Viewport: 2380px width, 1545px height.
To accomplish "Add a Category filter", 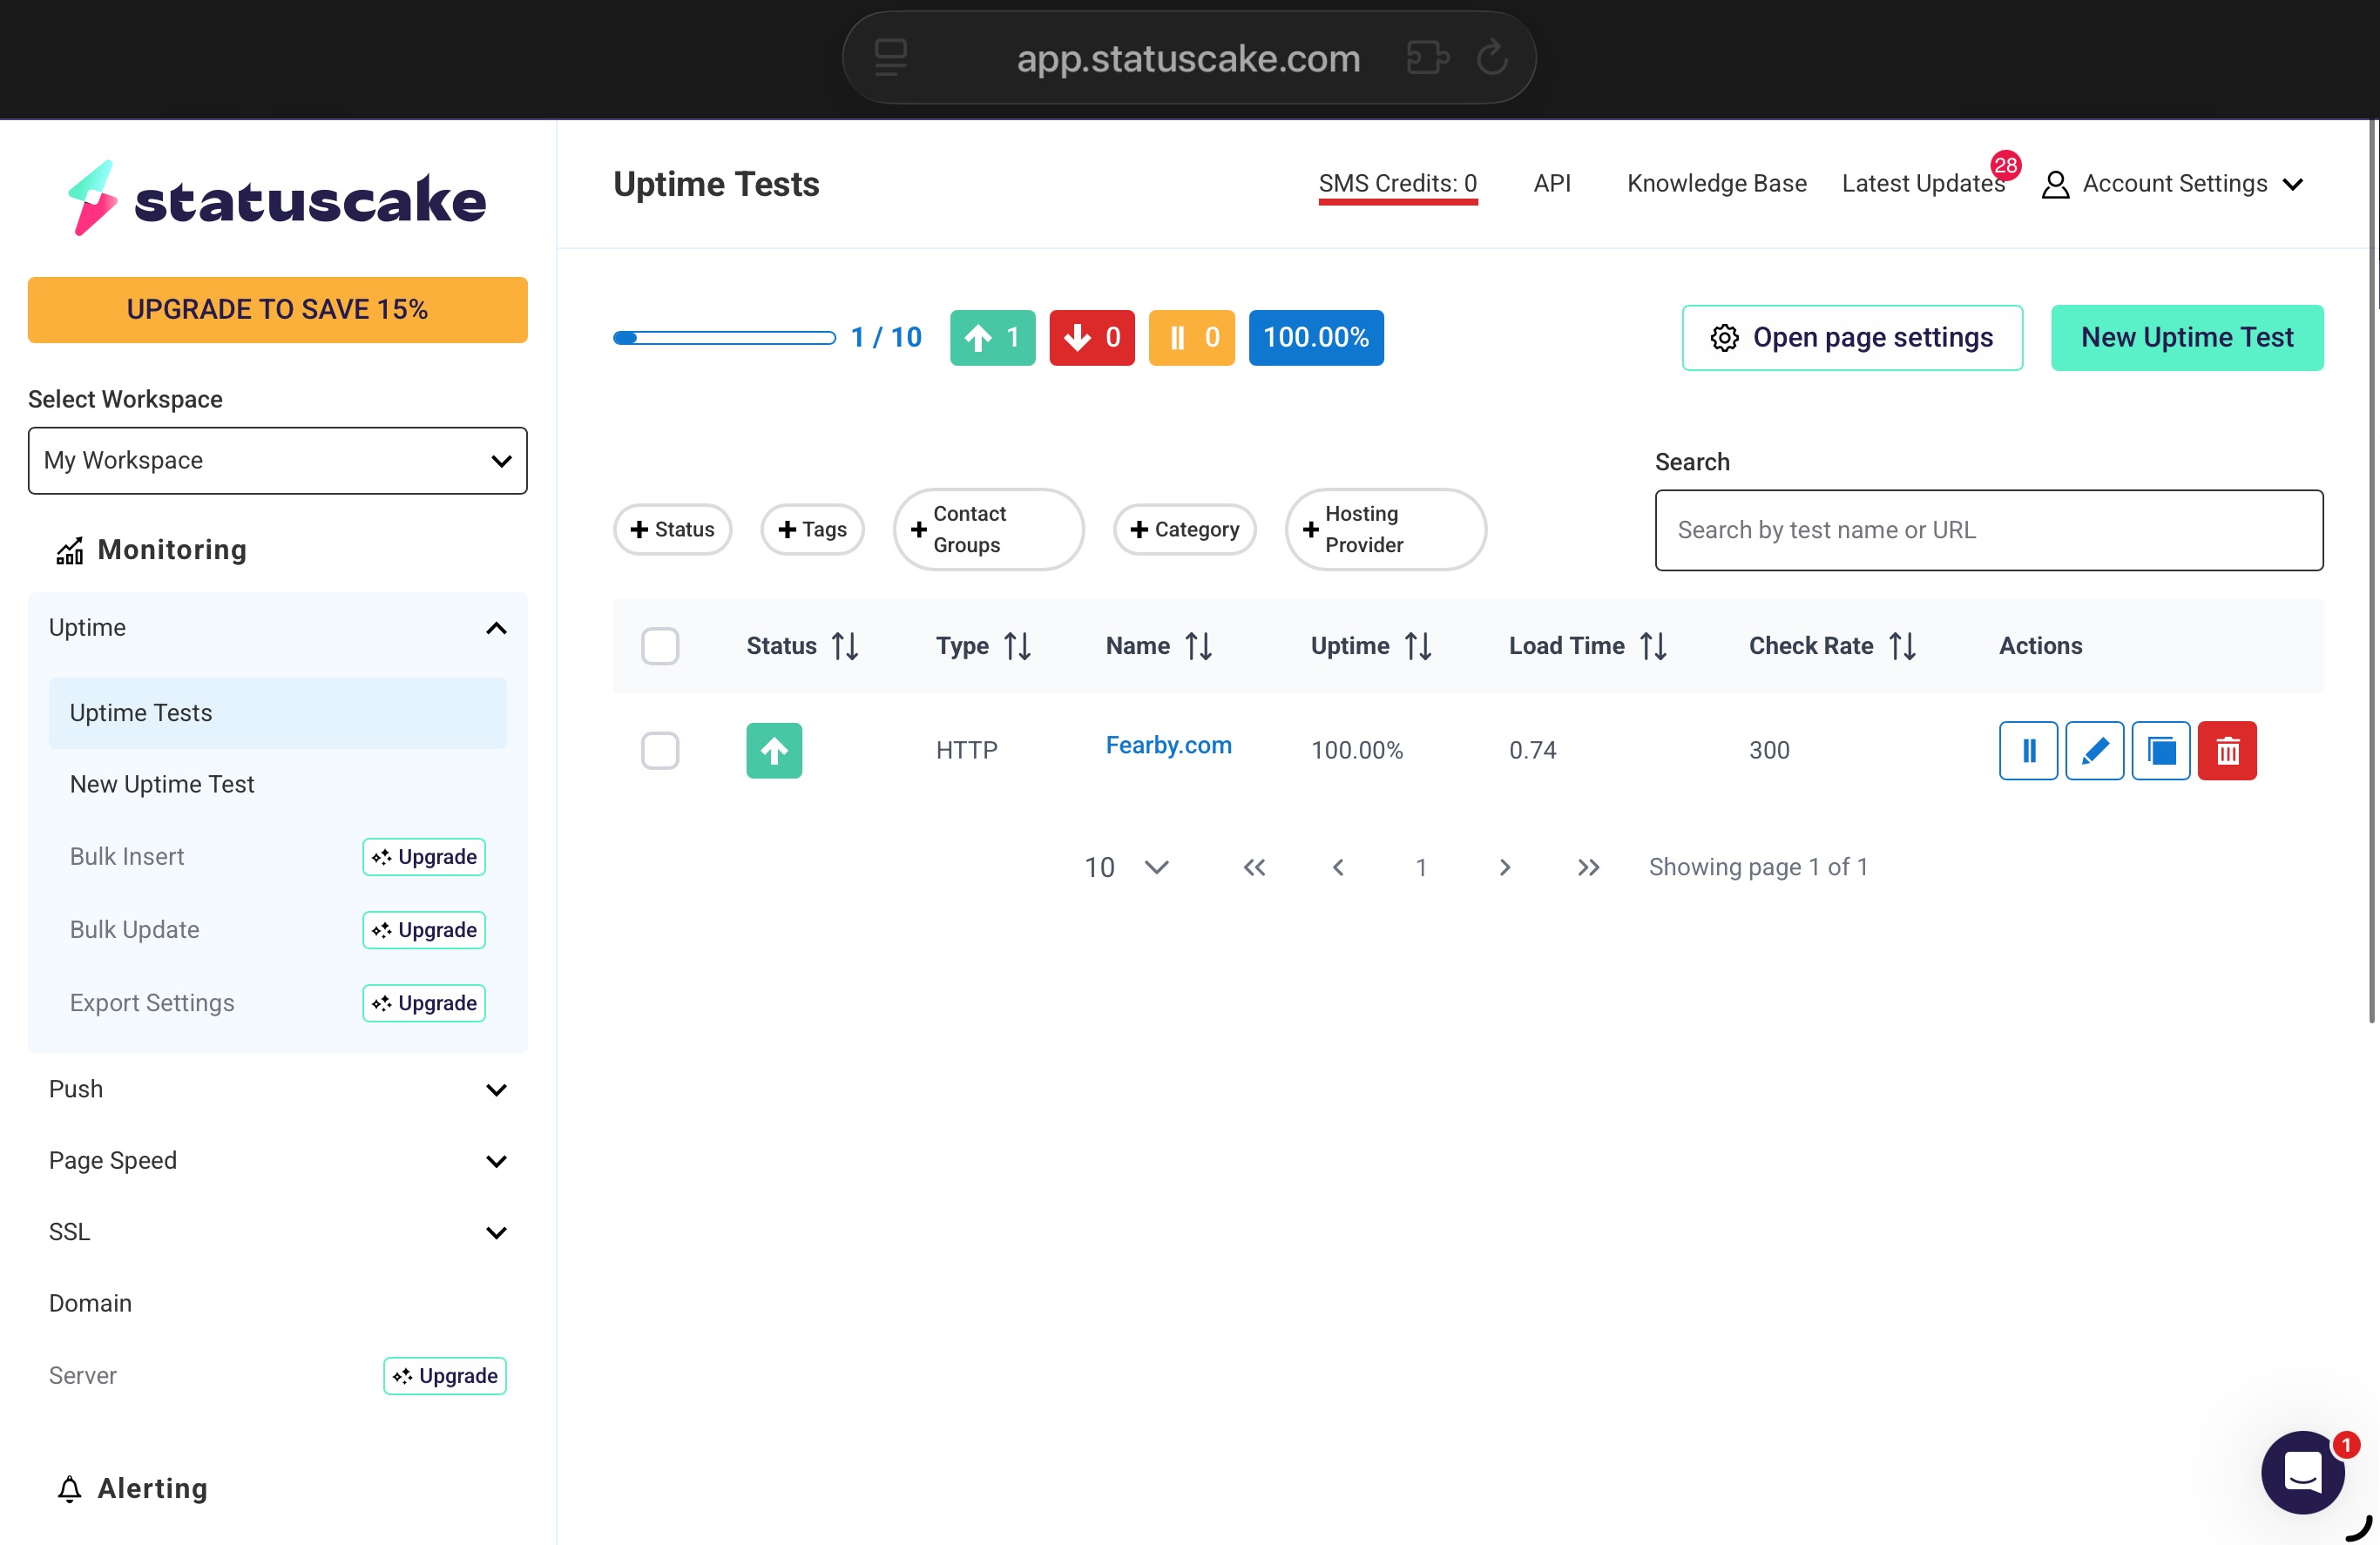I will 1184,529.
